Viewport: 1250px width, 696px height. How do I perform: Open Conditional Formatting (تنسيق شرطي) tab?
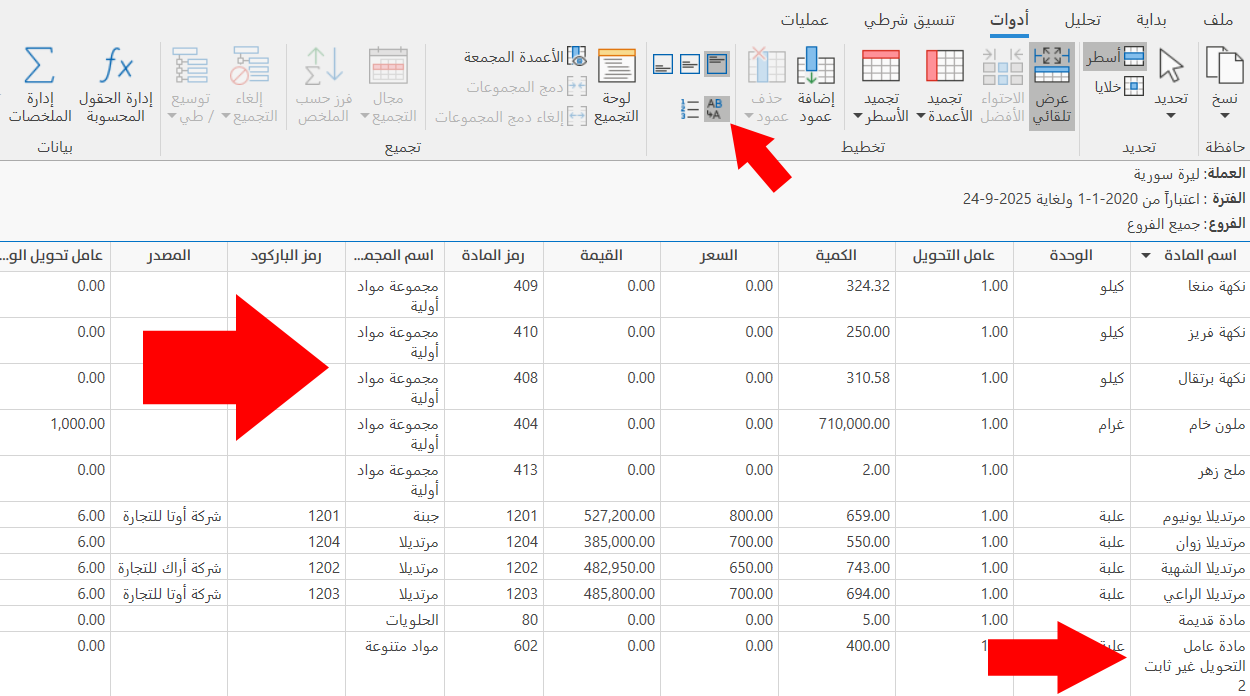(909, 20)
